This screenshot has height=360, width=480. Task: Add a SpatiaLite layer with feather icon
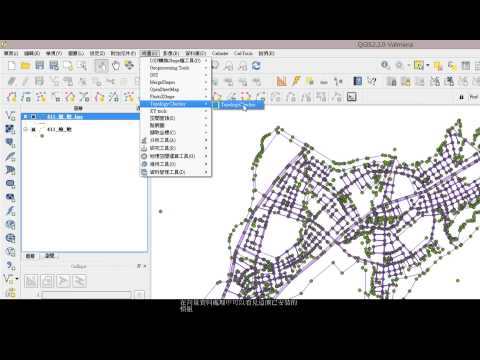coord(10,156)
